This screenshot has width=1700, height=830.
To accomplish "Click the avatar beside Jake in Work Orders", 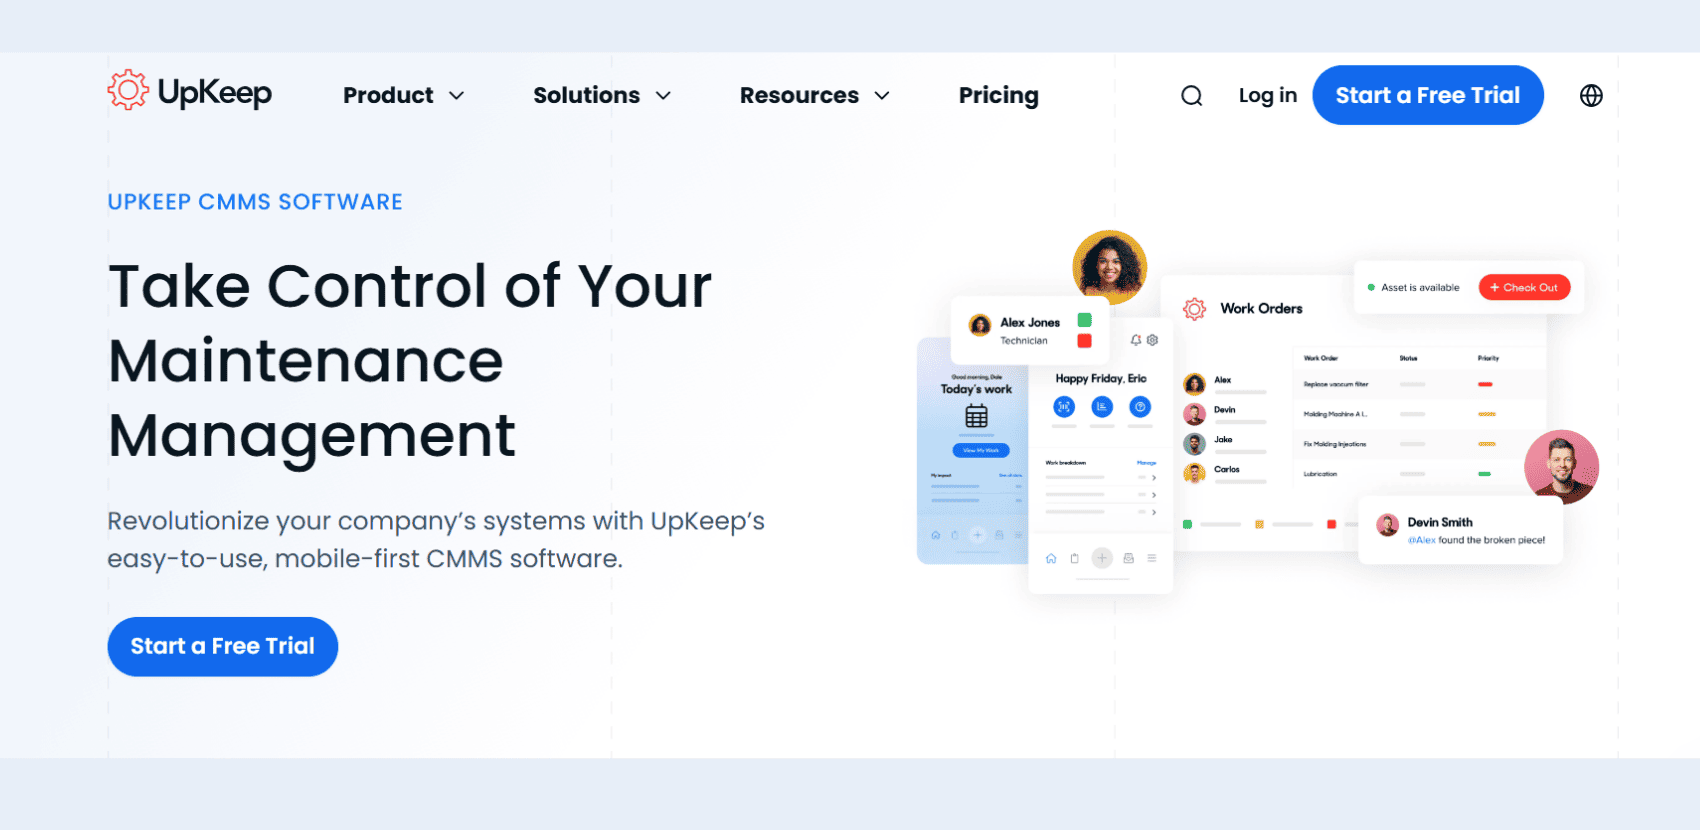I will 1194,444.
